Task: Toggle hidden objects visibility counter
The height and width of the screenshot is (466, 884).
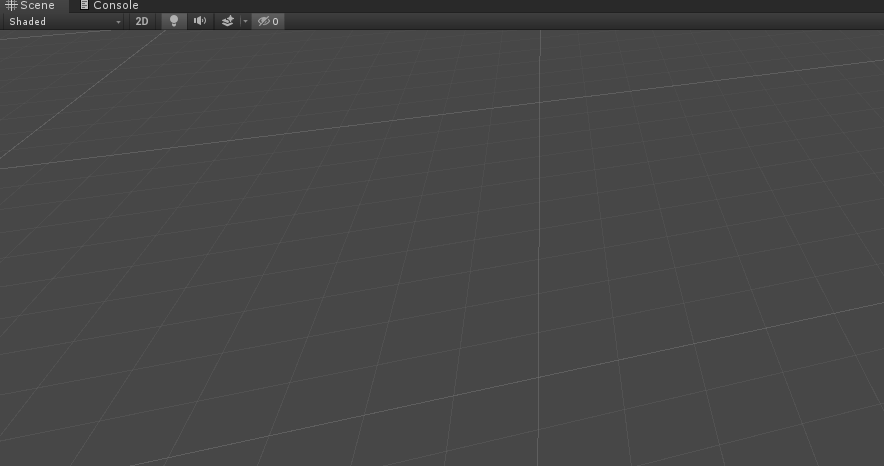Action: pyautogui.click(x=268, y=21)
